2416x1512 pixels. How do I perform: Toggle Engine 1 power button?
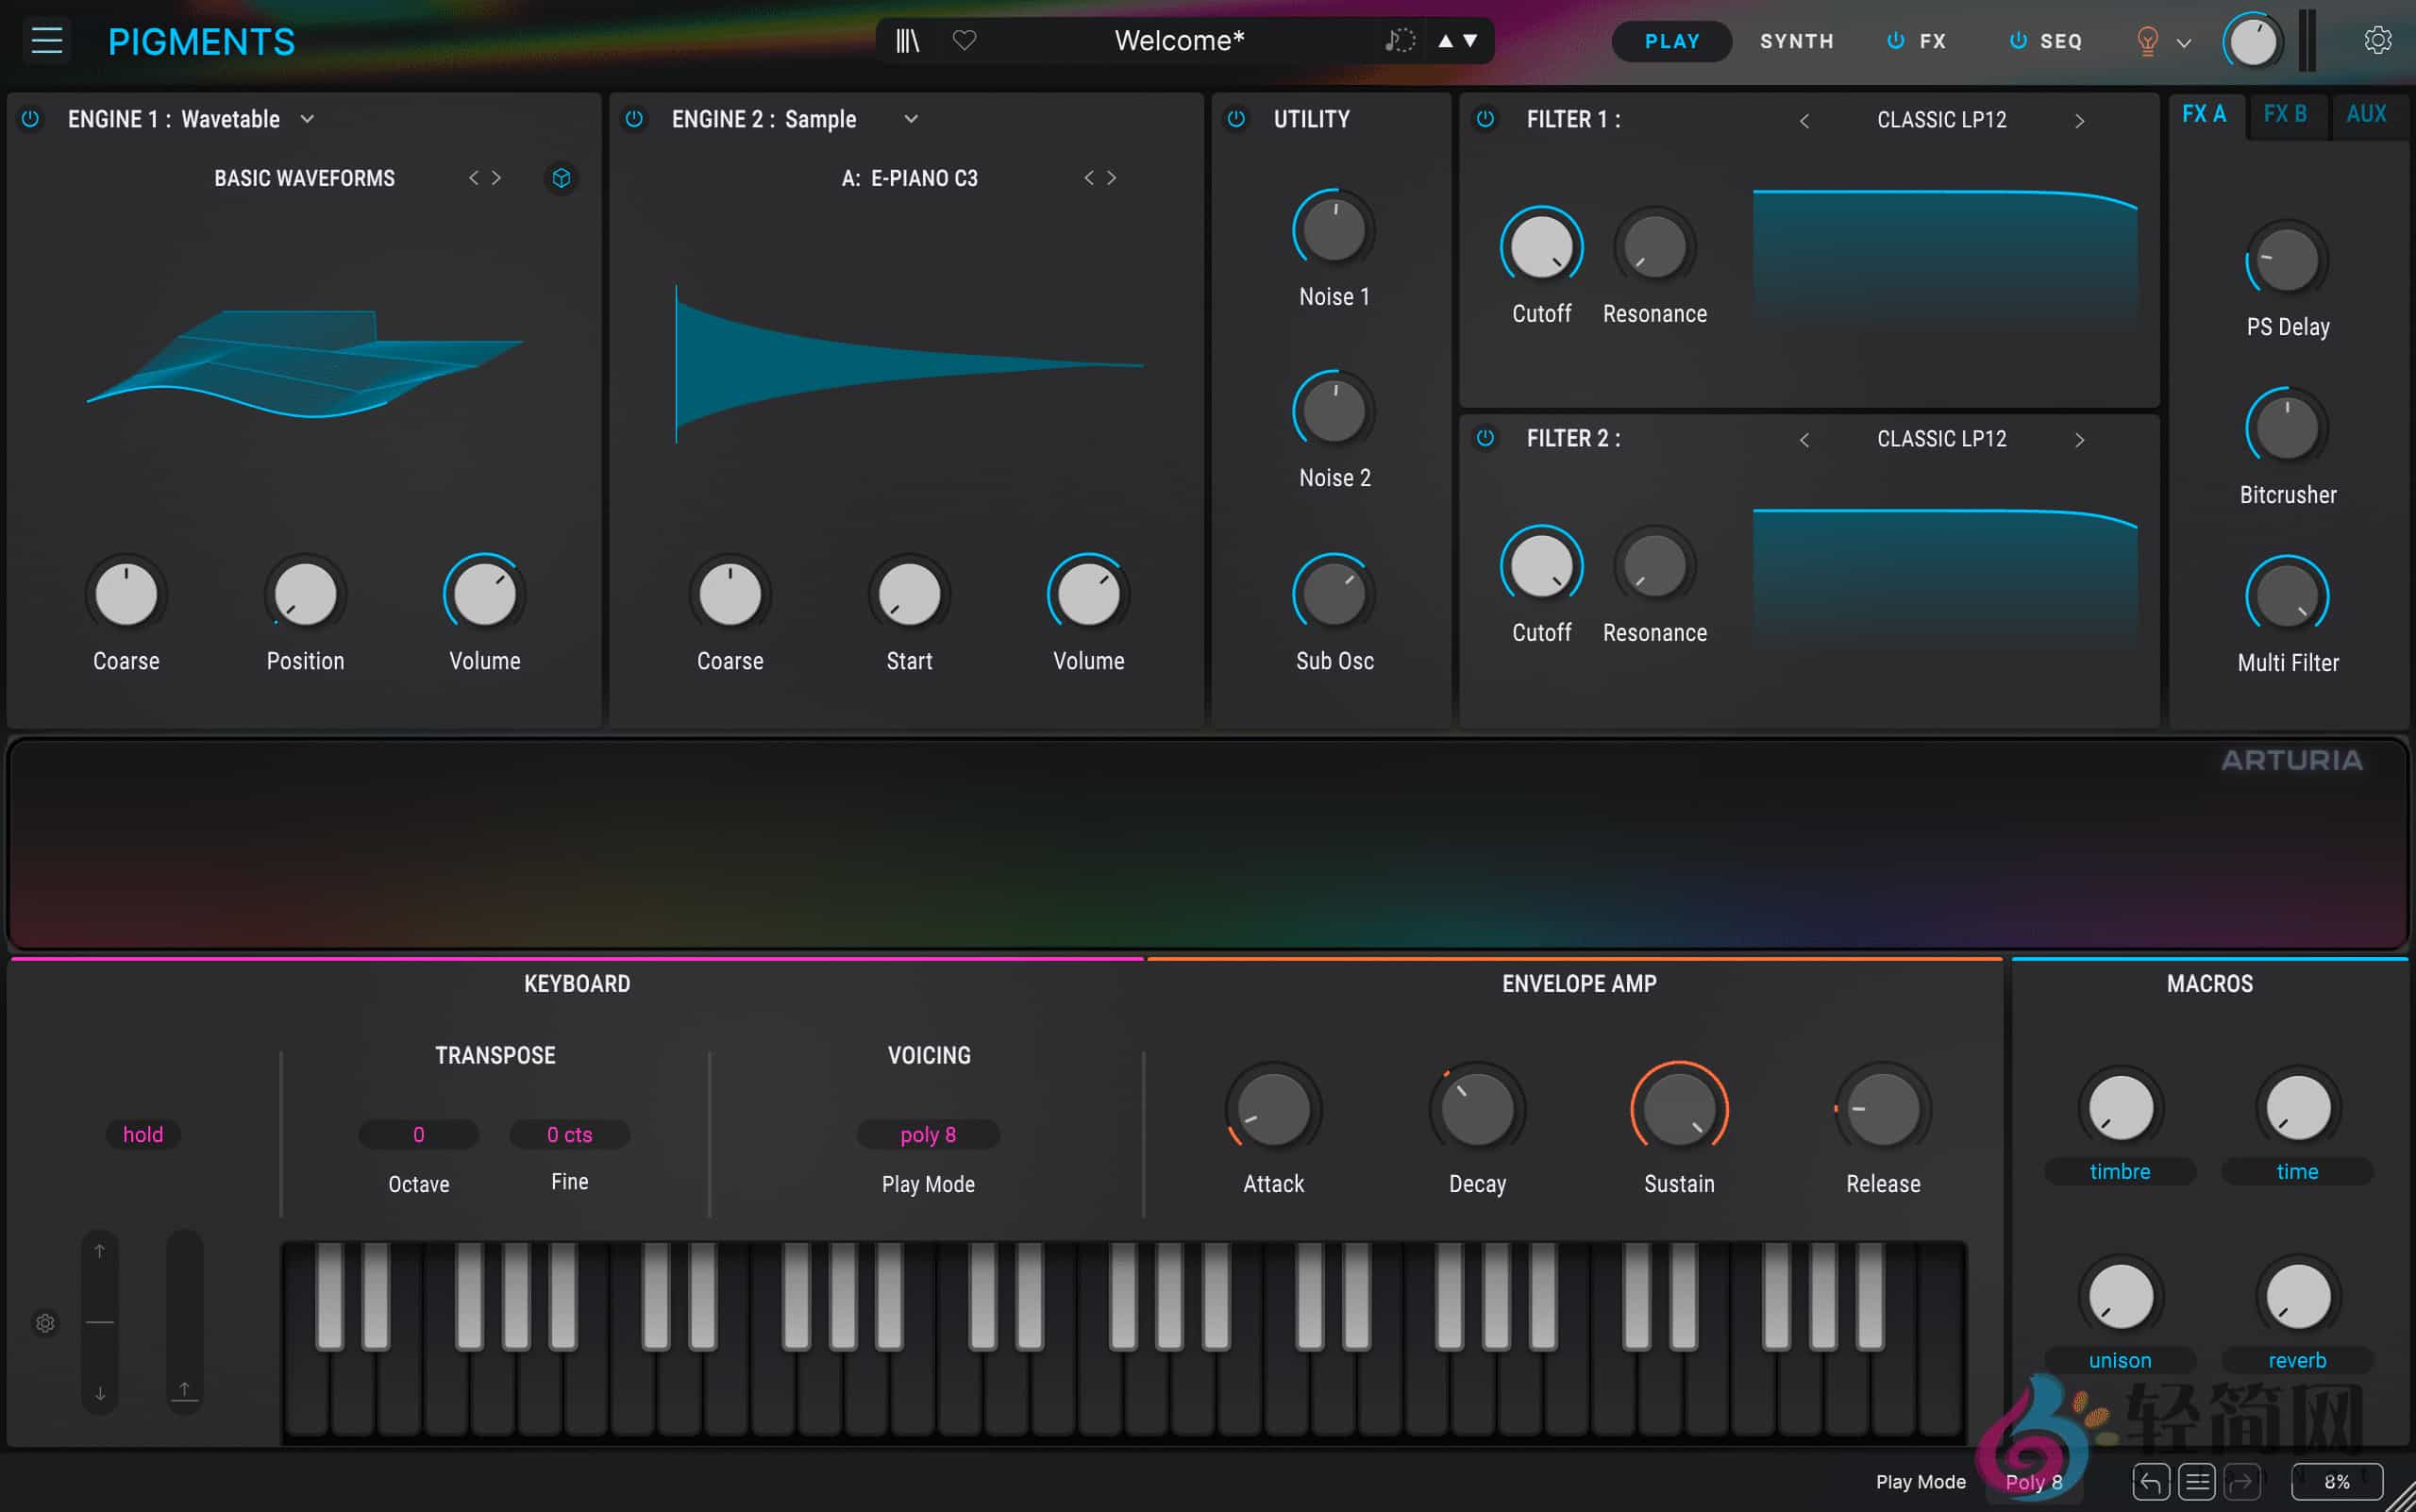(30, 119)
